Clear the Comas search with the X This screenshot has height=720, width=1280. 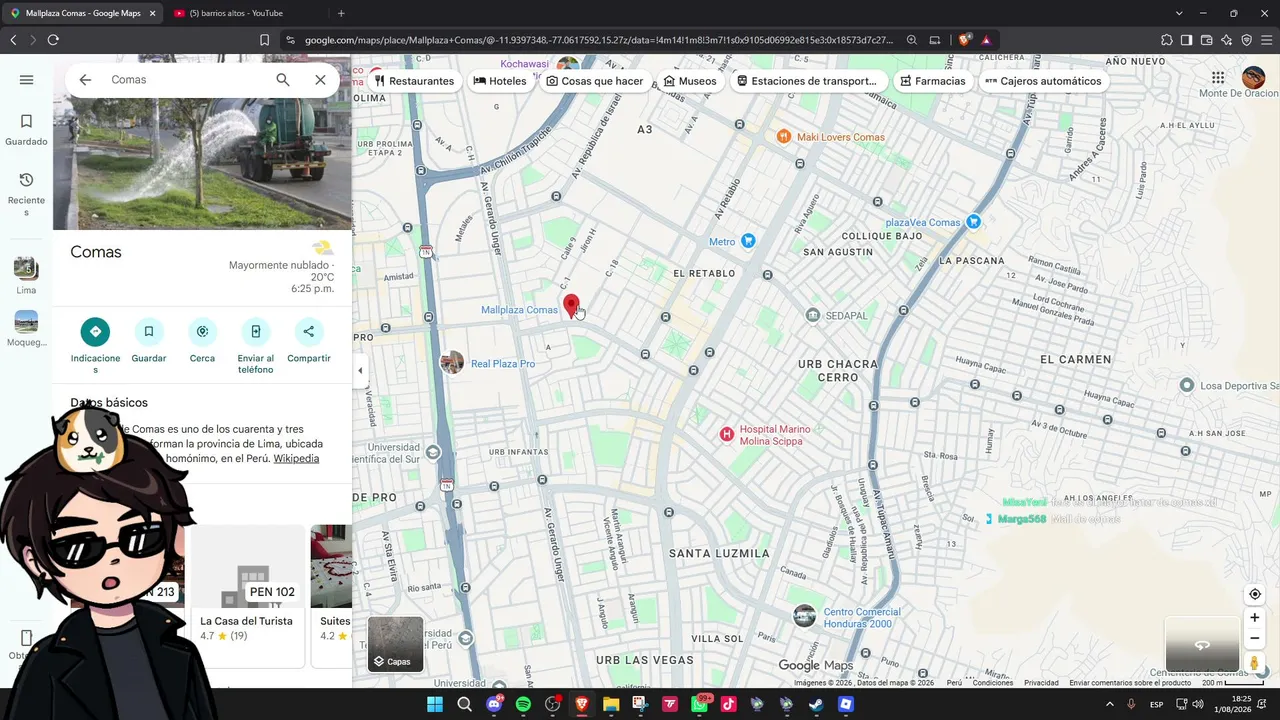320,80
